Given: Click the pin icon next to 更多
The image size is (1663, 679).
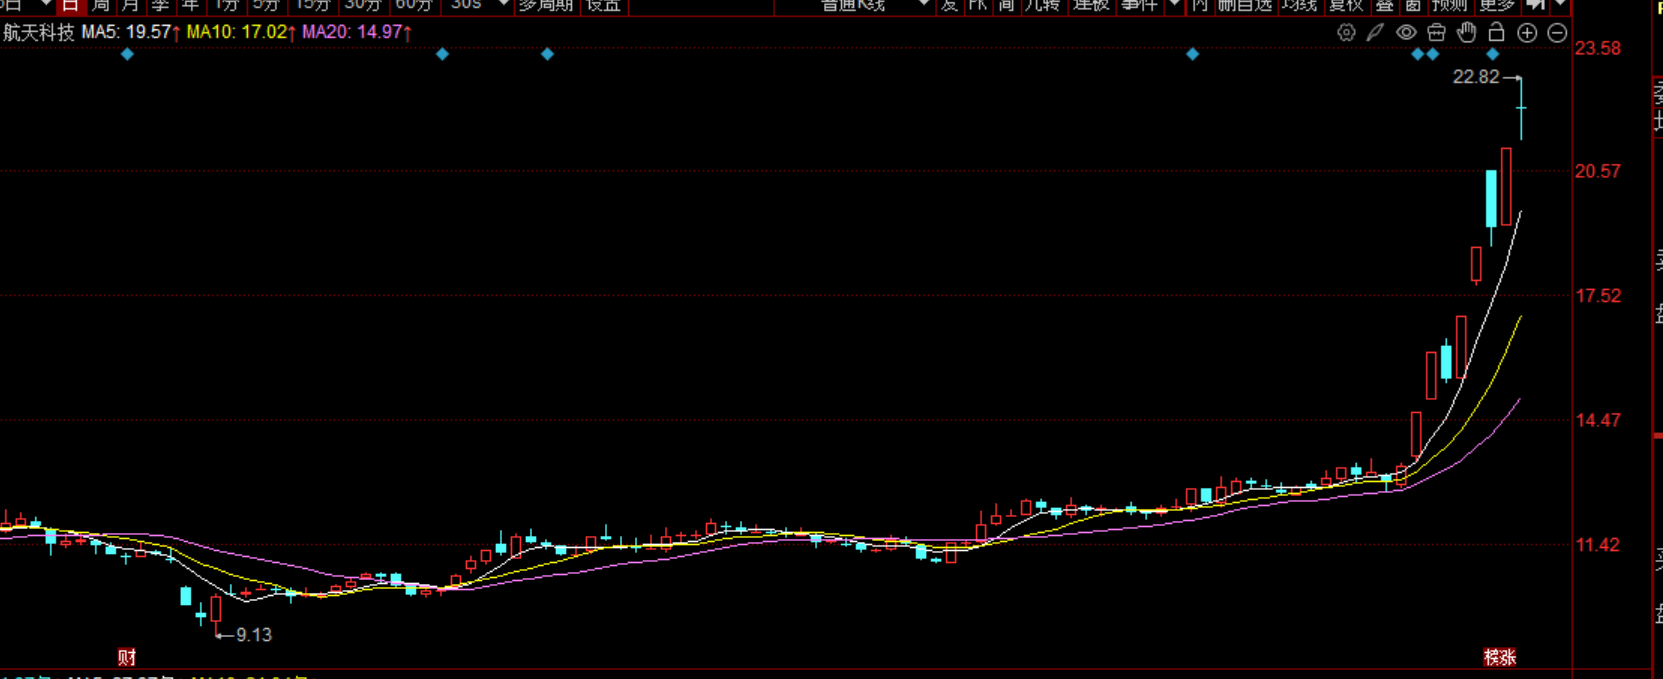Looking at the screenshot, I should coord(1536,5).
